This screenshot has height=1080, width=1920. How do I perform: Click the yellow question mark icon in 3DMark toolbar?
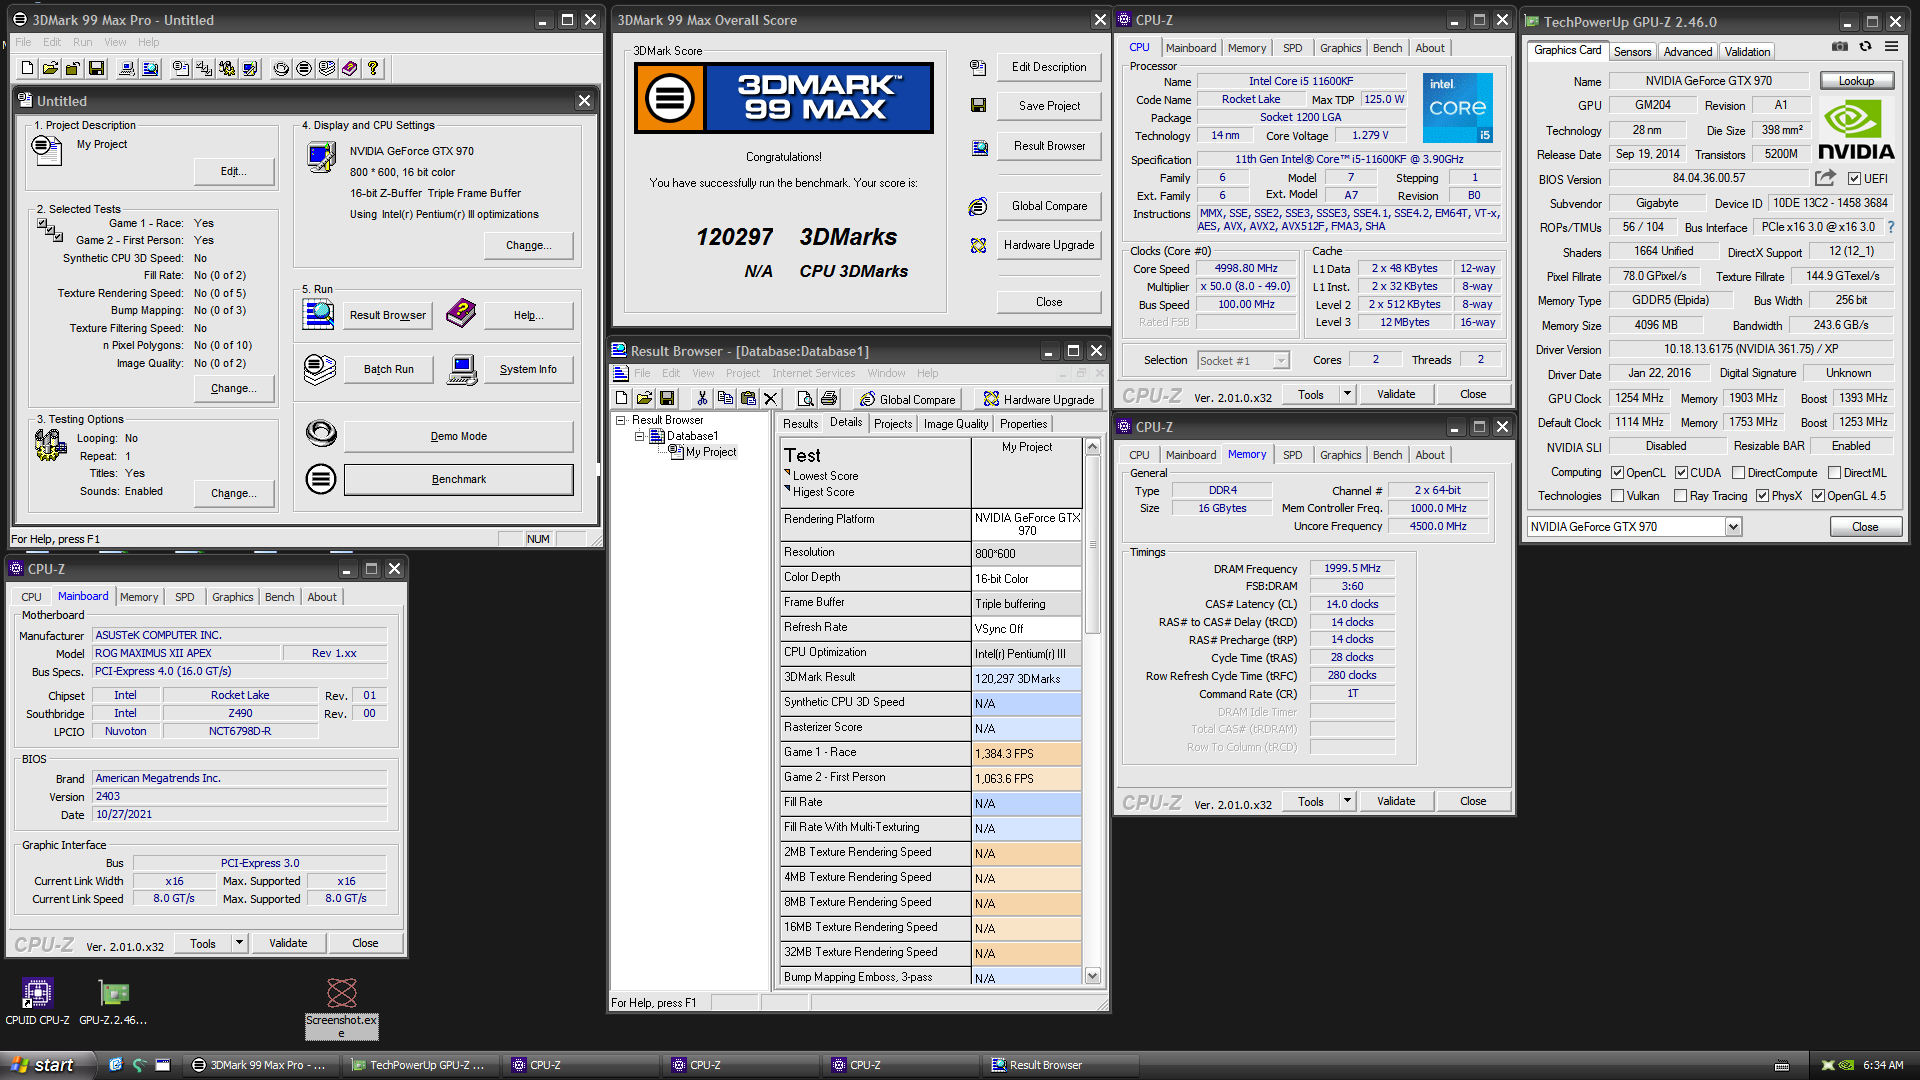click(x=373, y=68)
